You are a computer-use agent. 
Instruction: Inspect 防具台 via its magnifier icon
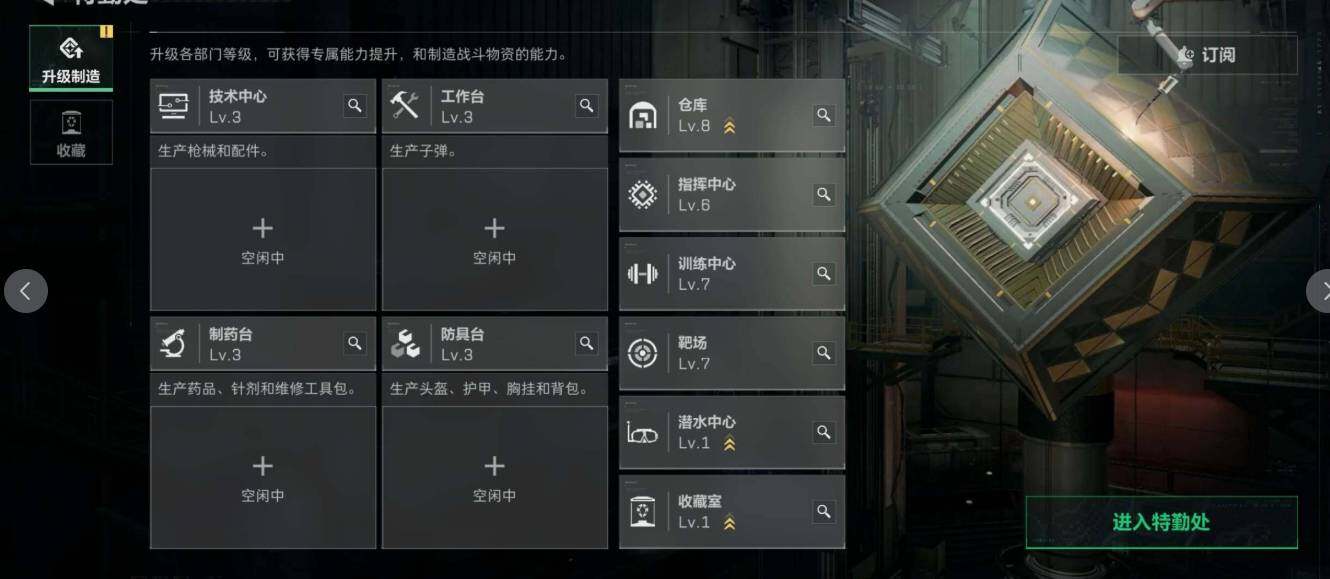pos(587,343)
